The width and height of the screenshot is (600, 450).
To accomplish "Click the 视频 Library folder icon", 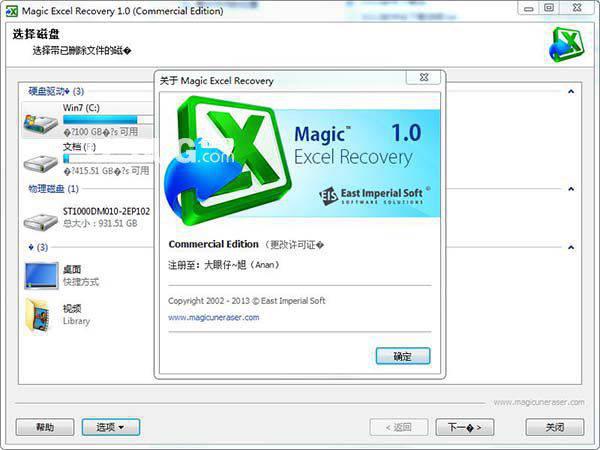I will tap(38, 315).
